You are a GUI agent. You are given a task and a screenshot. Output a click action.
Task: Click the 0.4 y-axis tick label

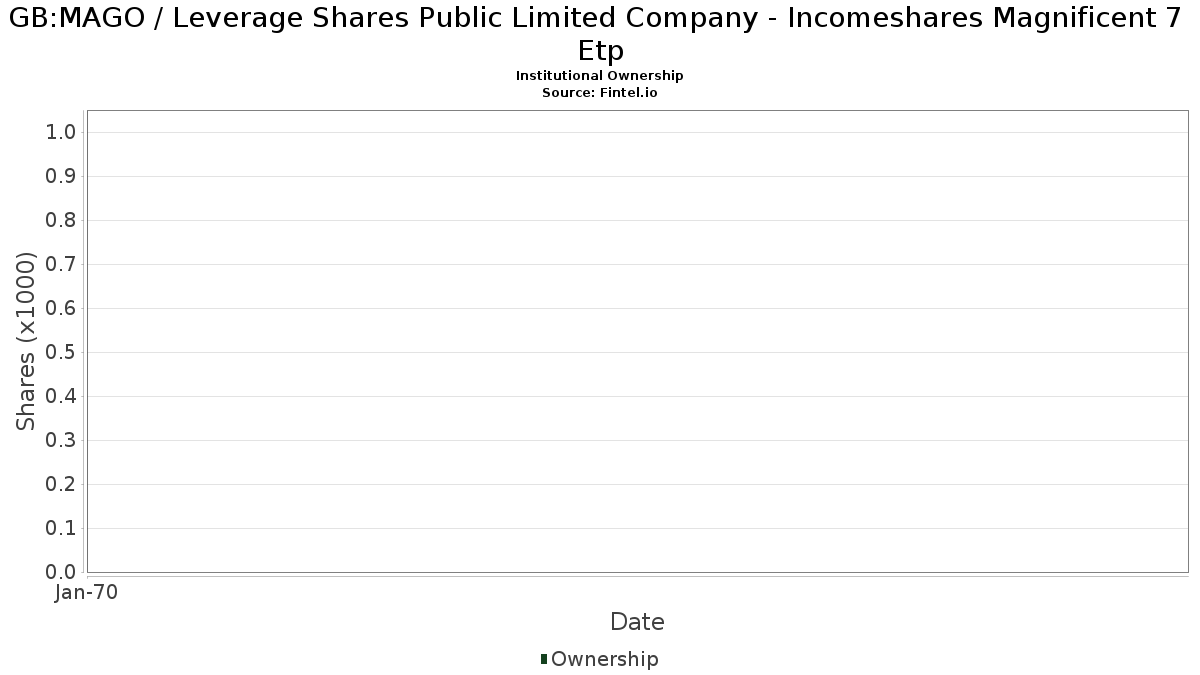click(x=62, y=397)
